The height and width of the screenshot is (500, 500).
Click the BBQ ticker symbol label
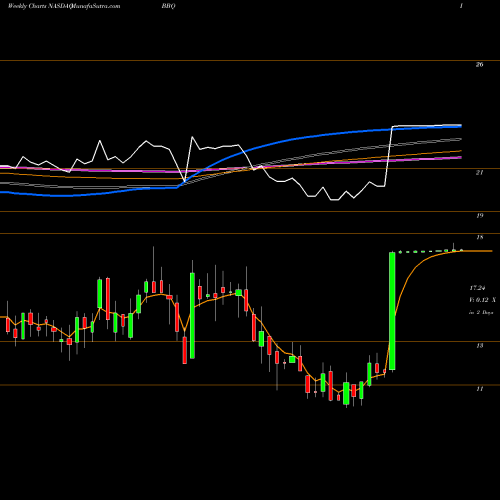click(168, 6)
